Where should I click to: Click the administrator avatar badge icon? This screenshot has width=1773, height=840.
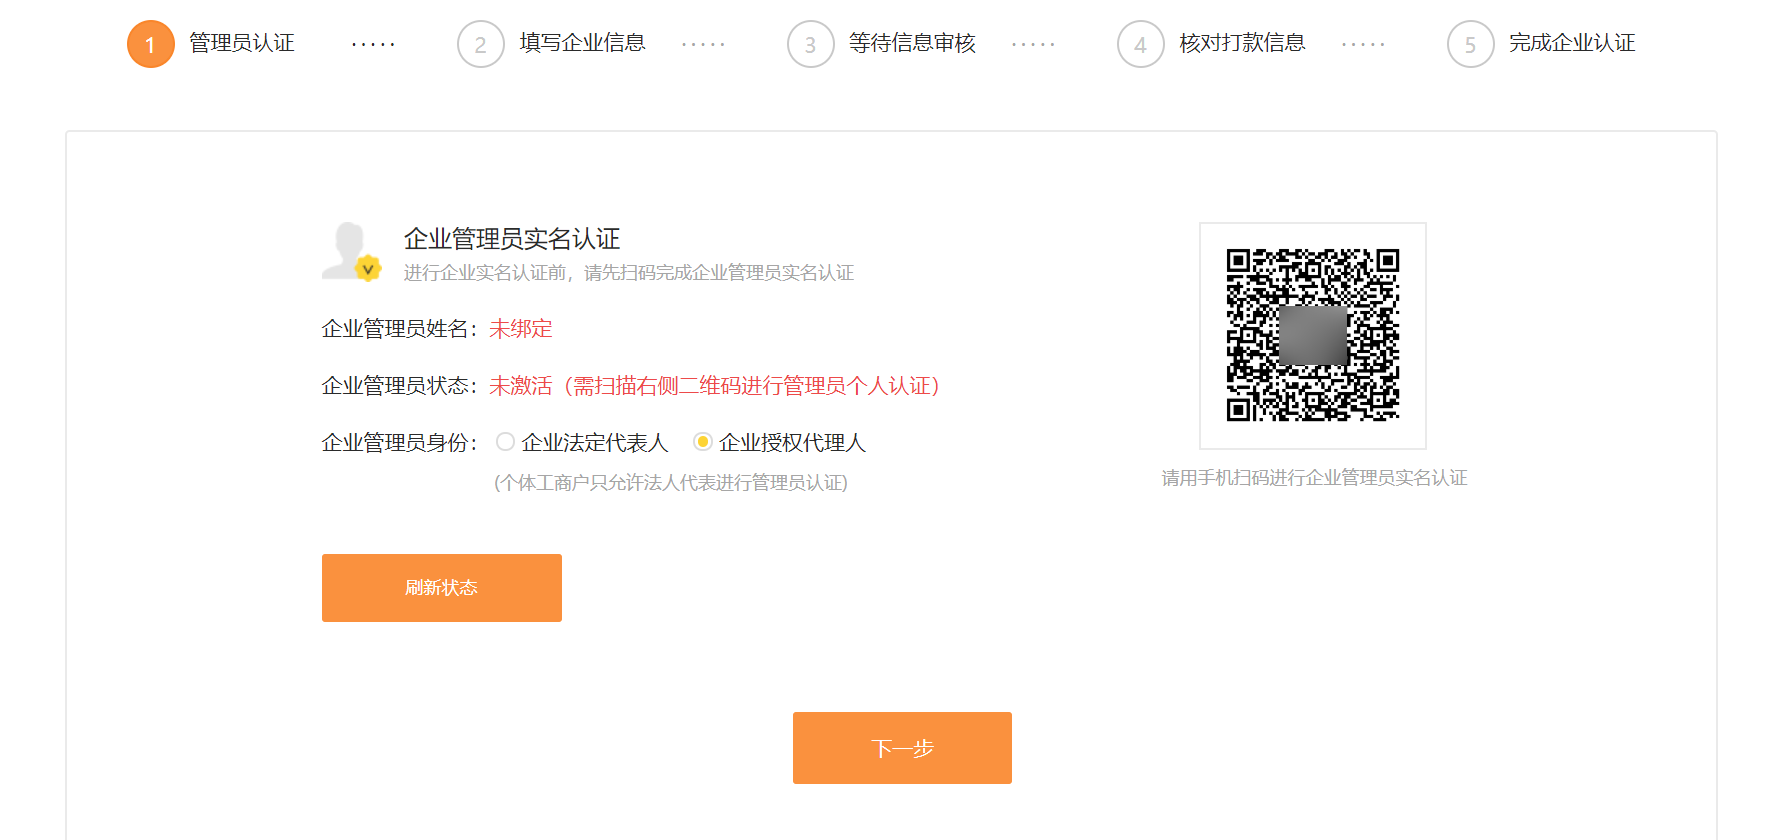352,252
